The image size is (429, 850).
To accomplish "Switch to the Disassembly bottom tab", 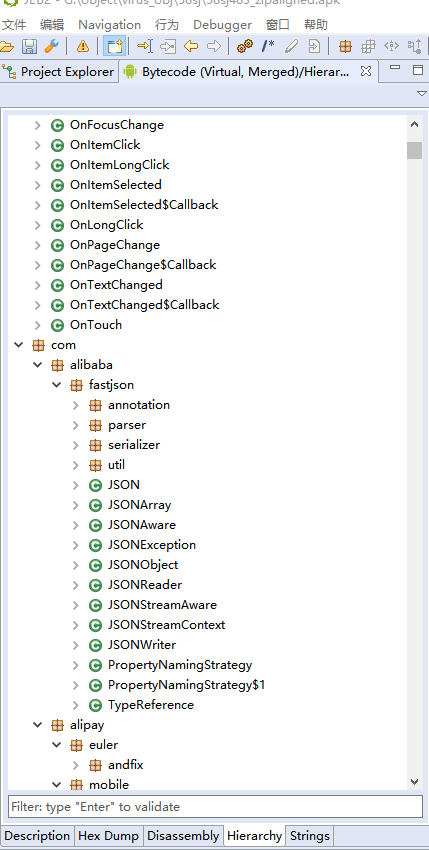I will pos(183,835).
